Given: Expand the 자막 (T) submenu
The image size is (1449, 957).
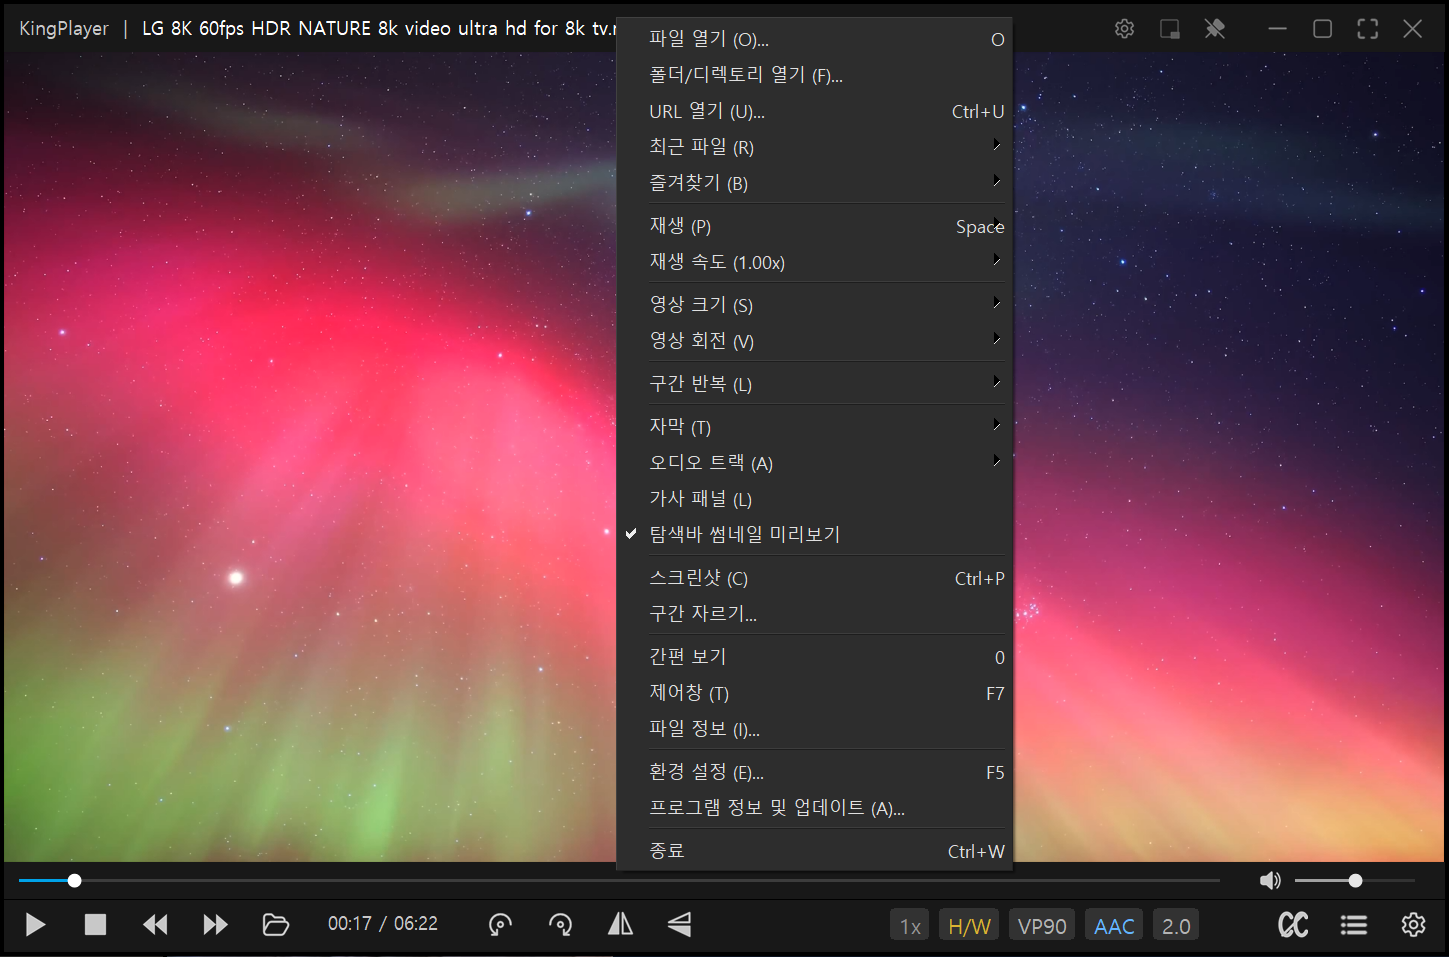Looking at the screenshot, I should coord(680,426).
